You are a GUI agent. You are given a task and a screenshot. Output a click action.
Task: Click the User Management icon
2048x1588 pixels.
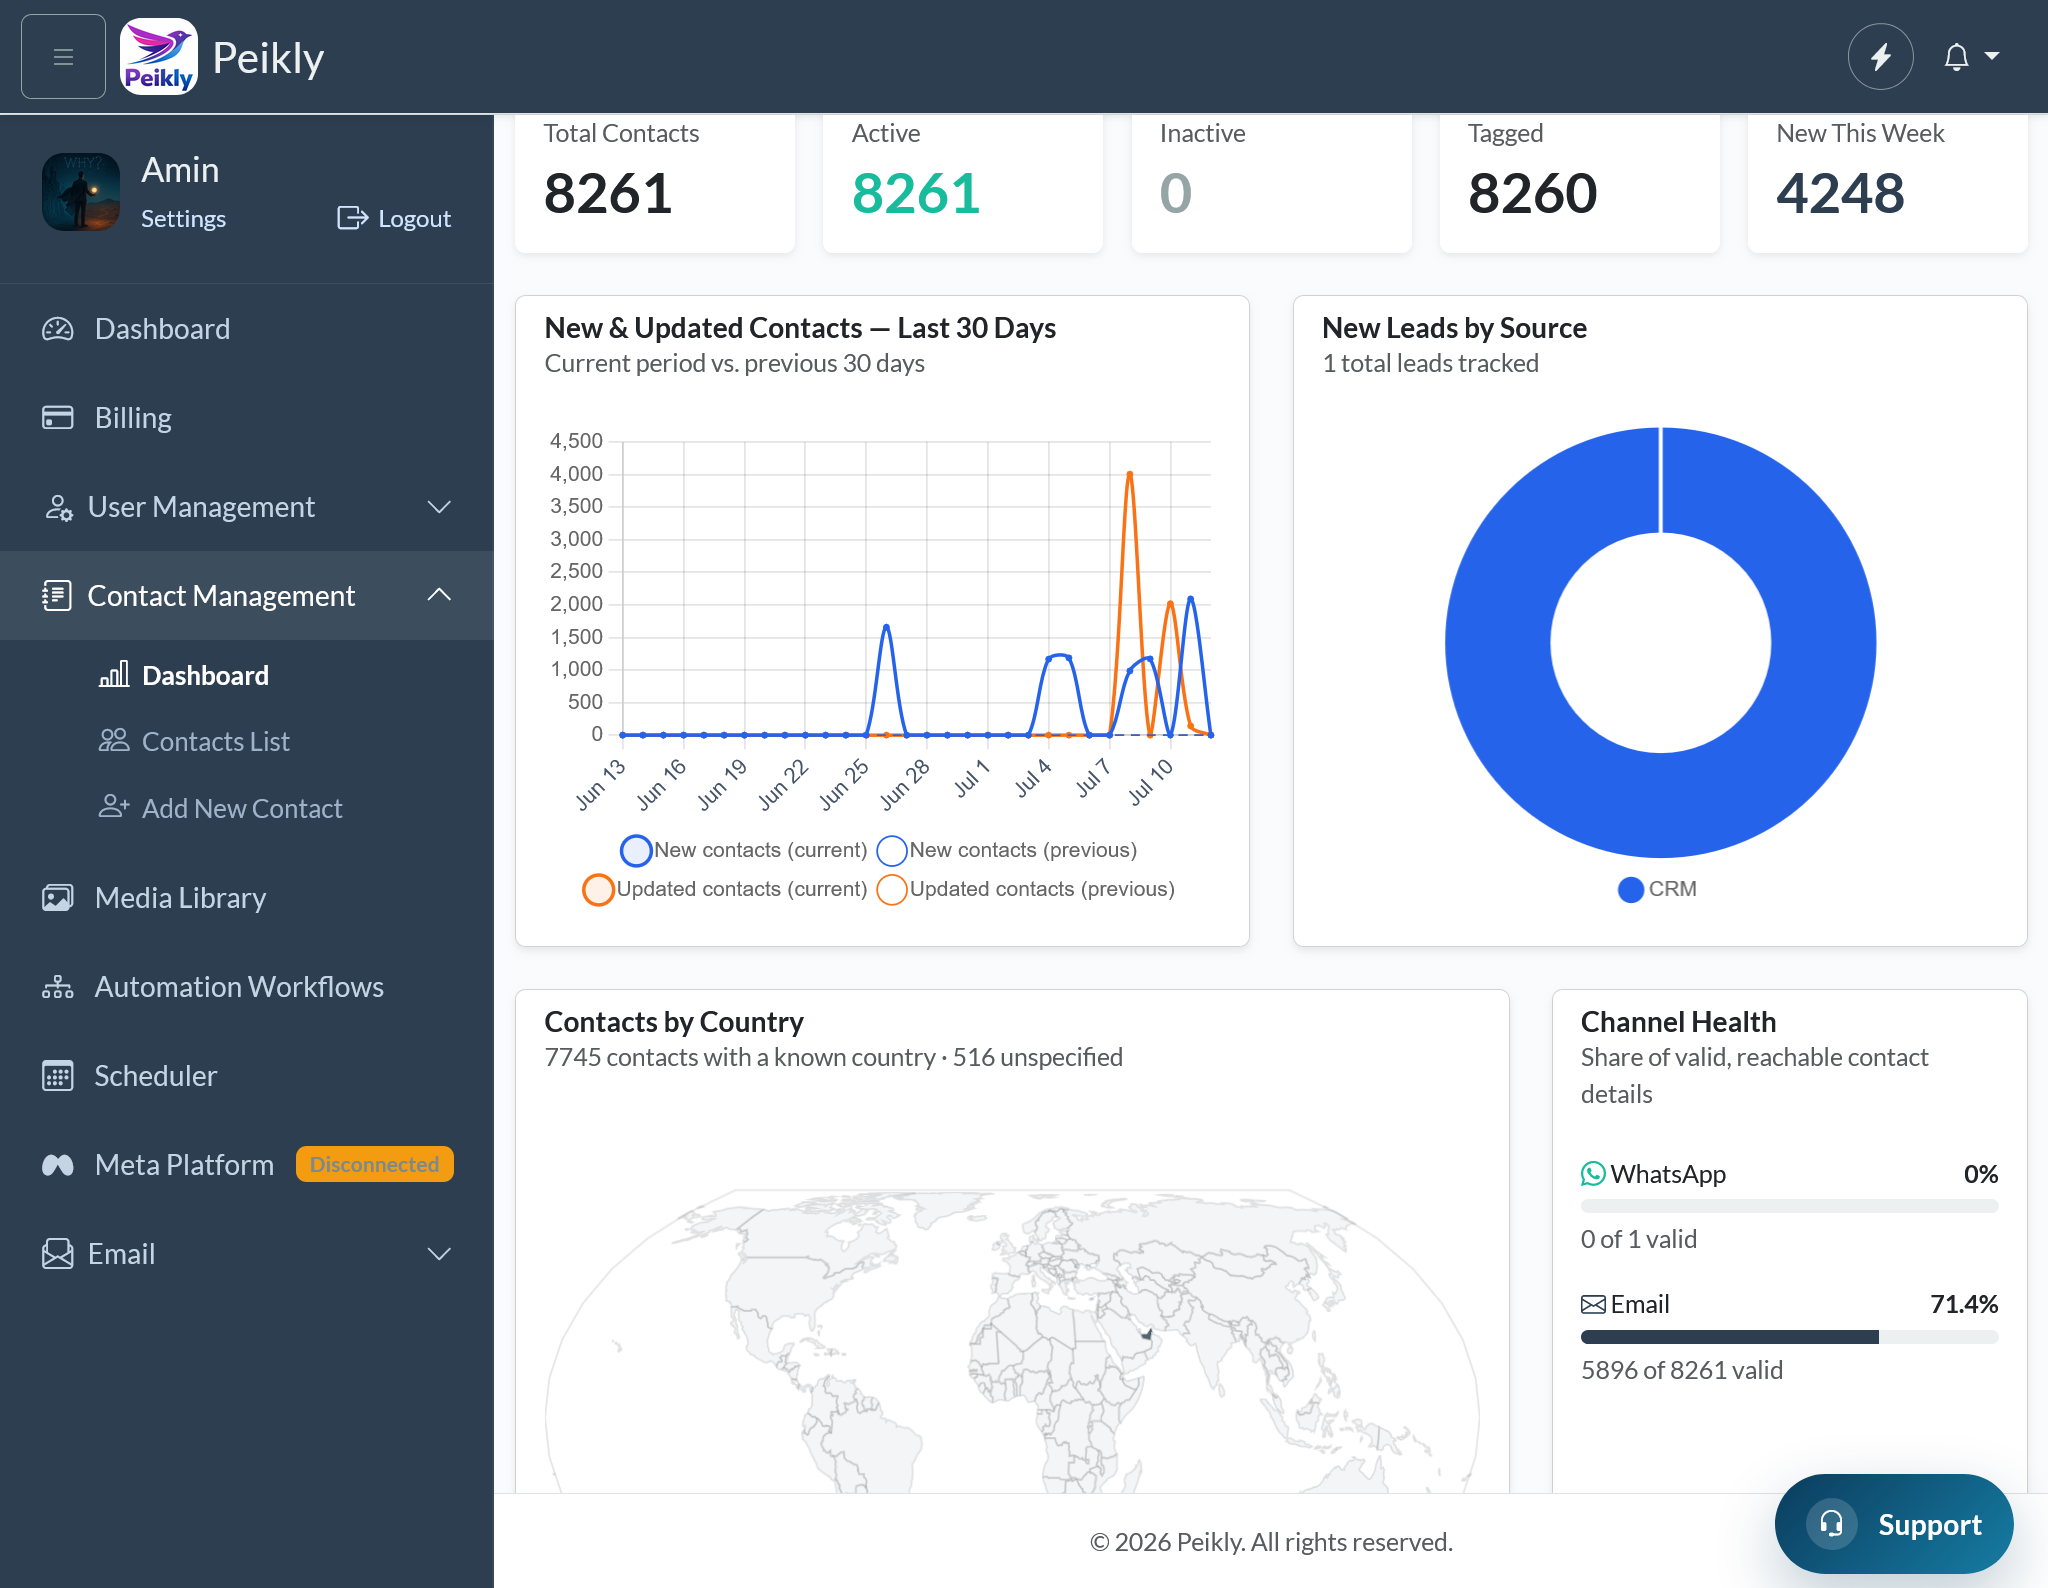pos(58,507)
